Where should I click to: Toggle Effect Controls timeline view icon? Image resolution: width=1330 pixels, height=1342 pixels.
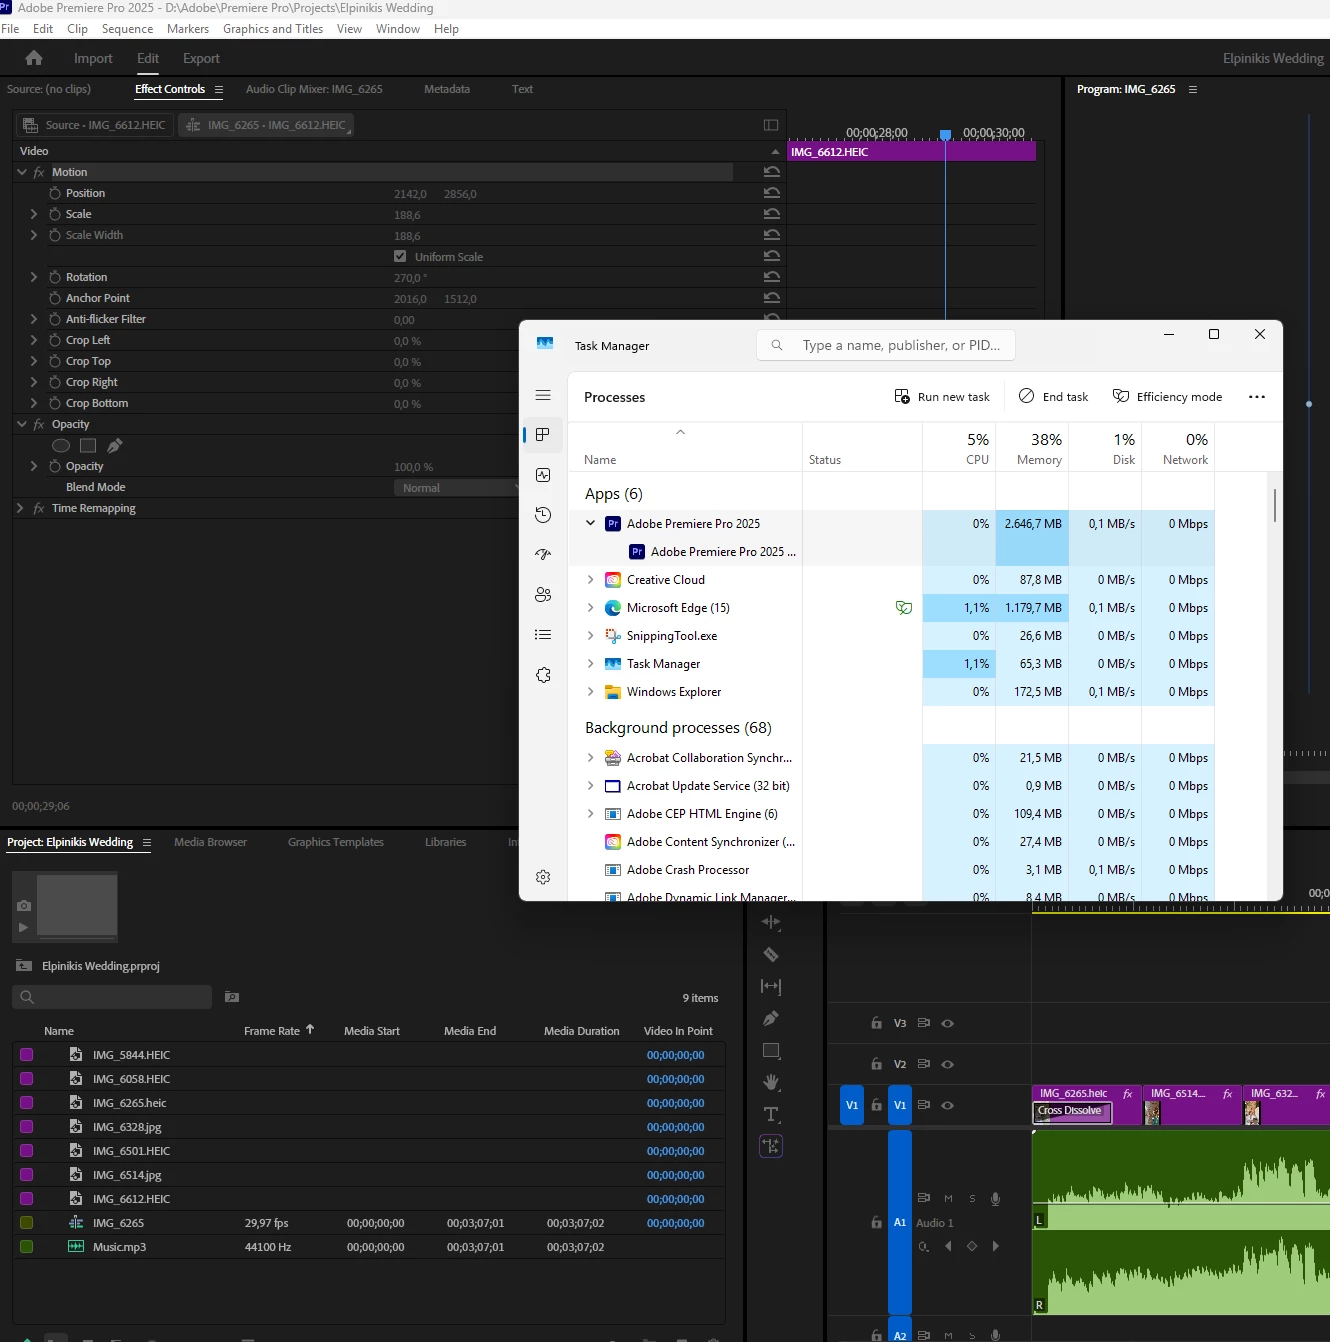(771, 125)
